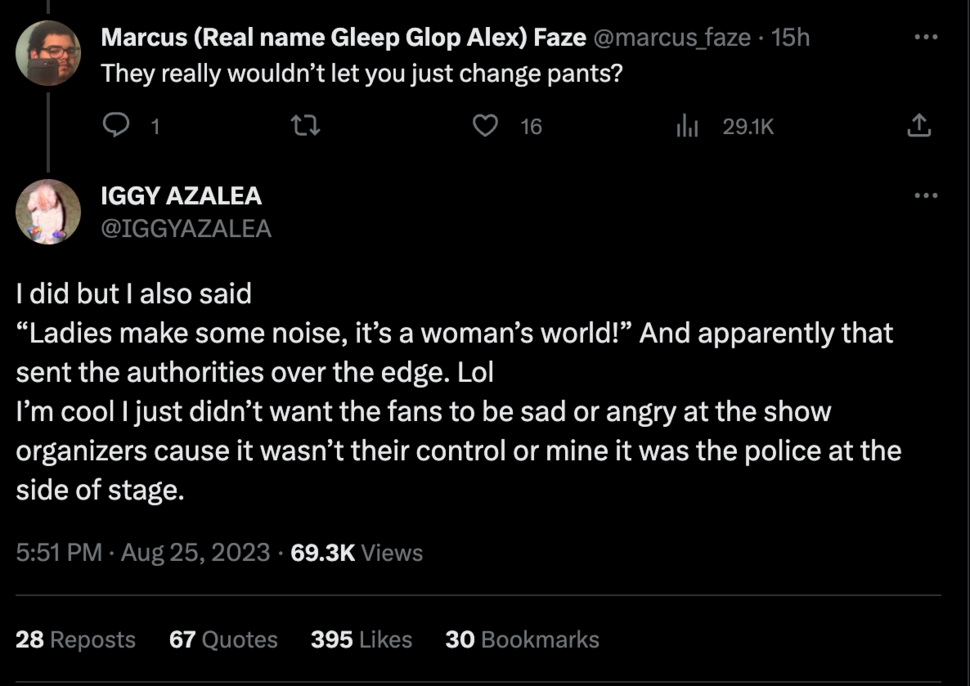The width and height of the screenshot is (970, 686).
Task: Click the IGGY AZALEA display name
Action: [181, 196]
